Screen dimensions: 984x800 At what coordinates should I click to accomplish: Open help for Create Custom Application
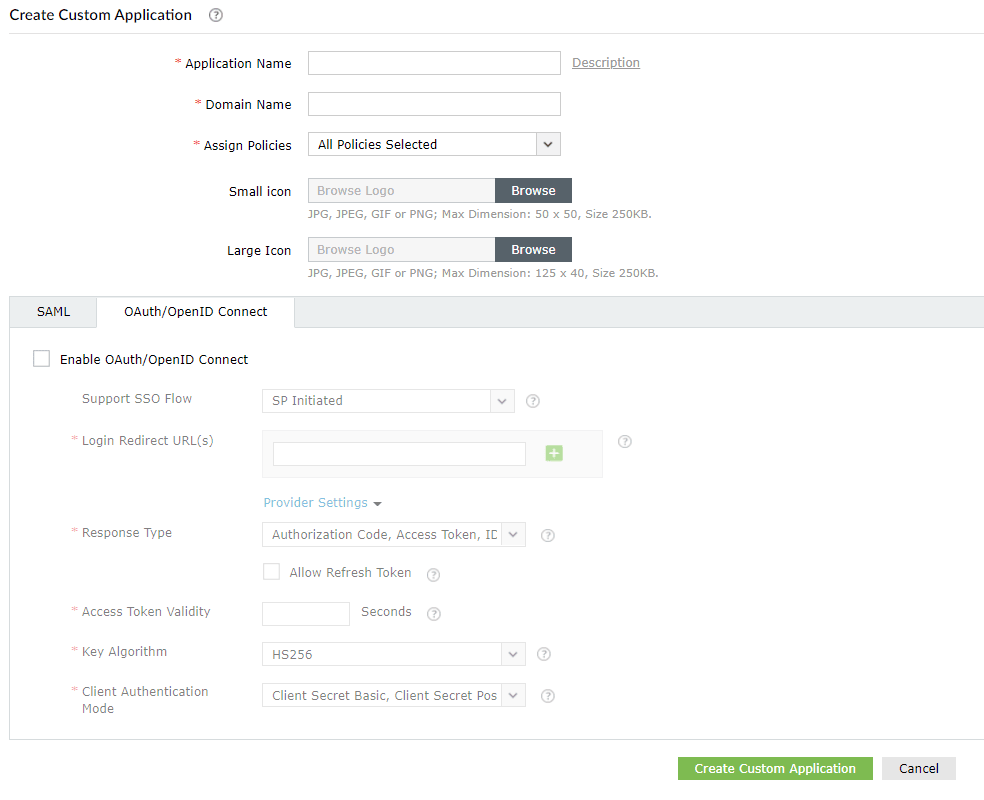click(x=215, y=15)
